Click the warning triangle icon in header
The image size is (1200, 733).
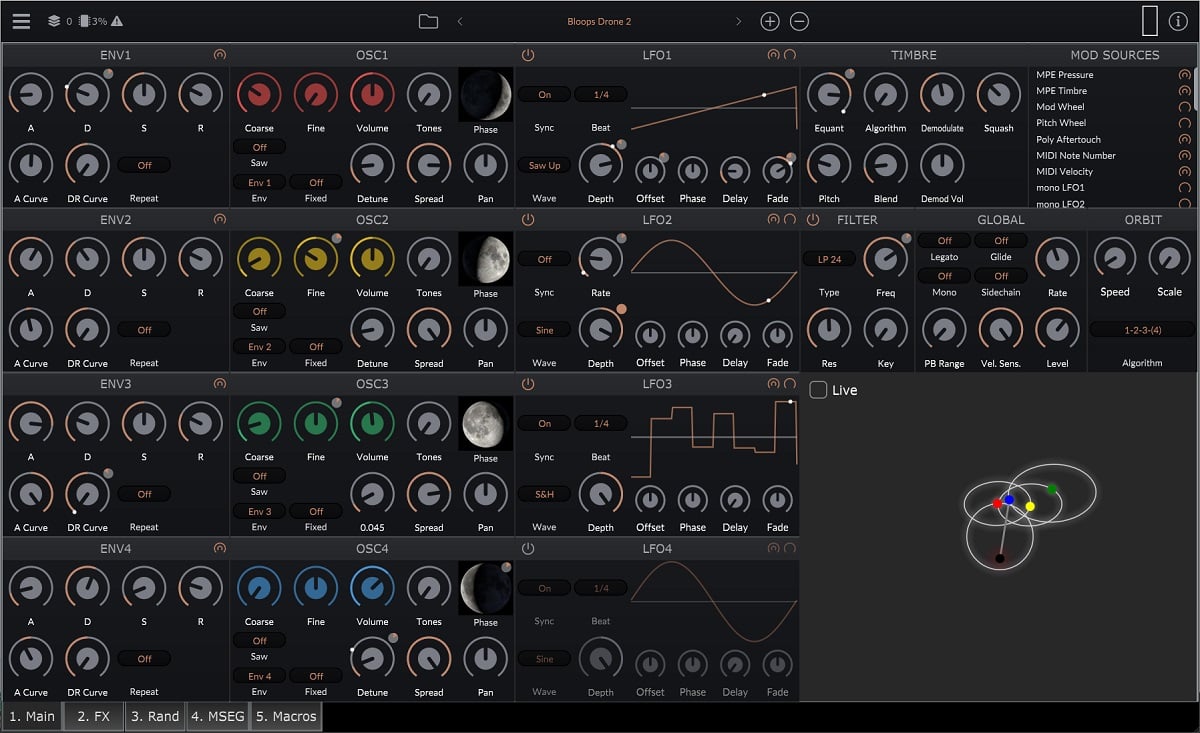(117, 21)
